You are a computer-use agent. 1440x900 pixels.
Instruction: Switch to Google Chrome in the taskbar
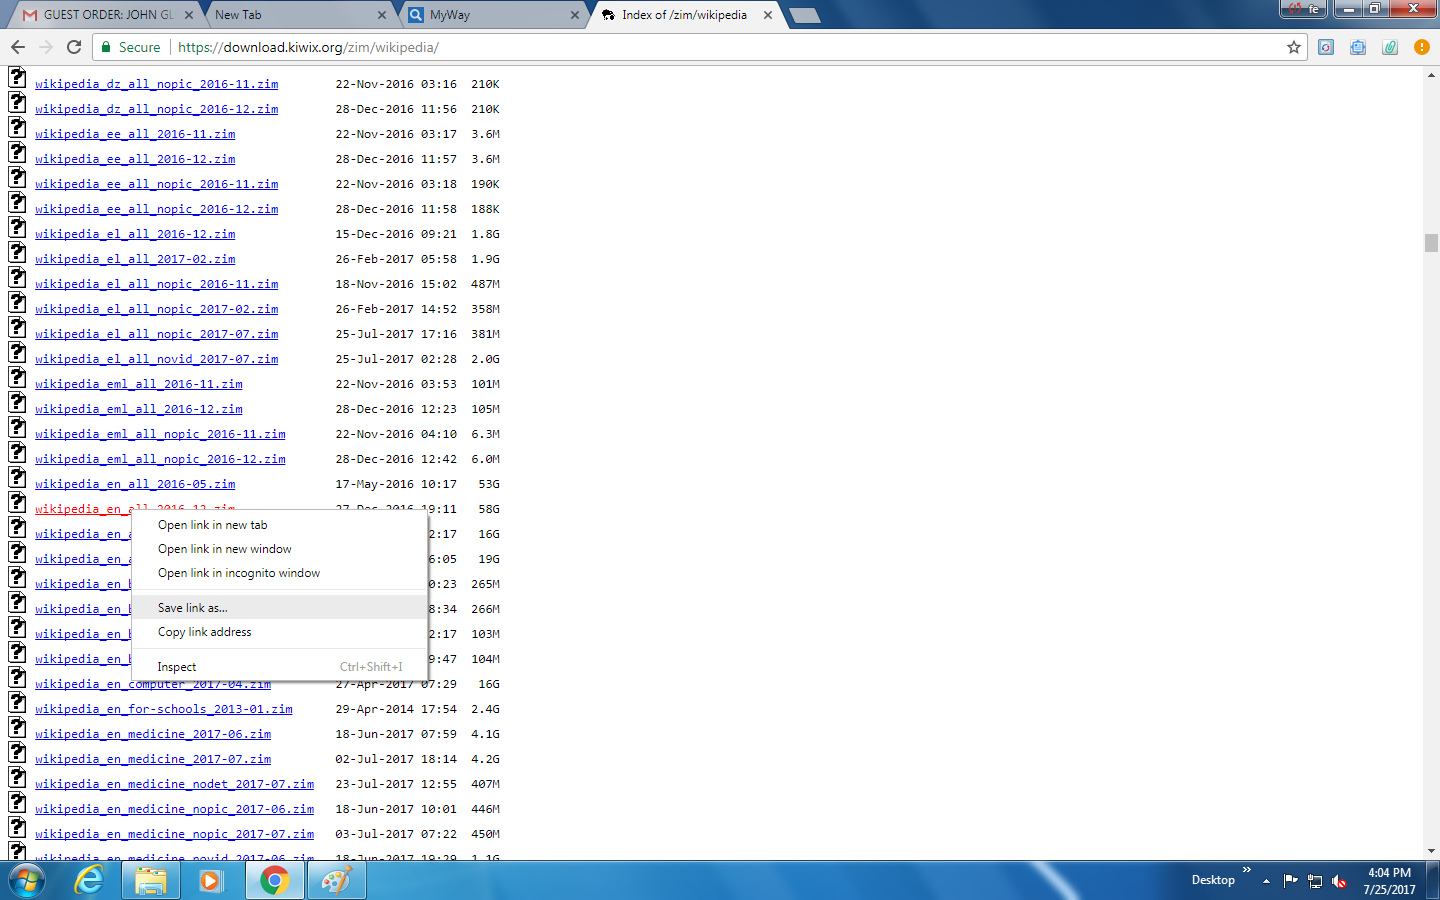(x=274, y=881)
